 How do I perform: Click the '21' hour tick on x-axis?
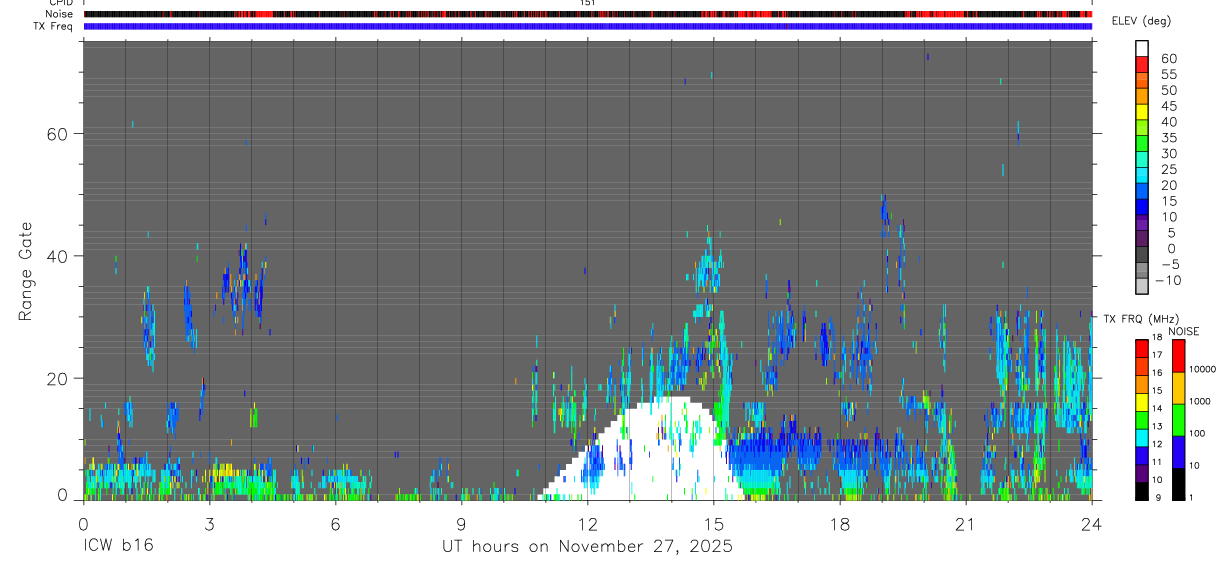tap(965, 523)
